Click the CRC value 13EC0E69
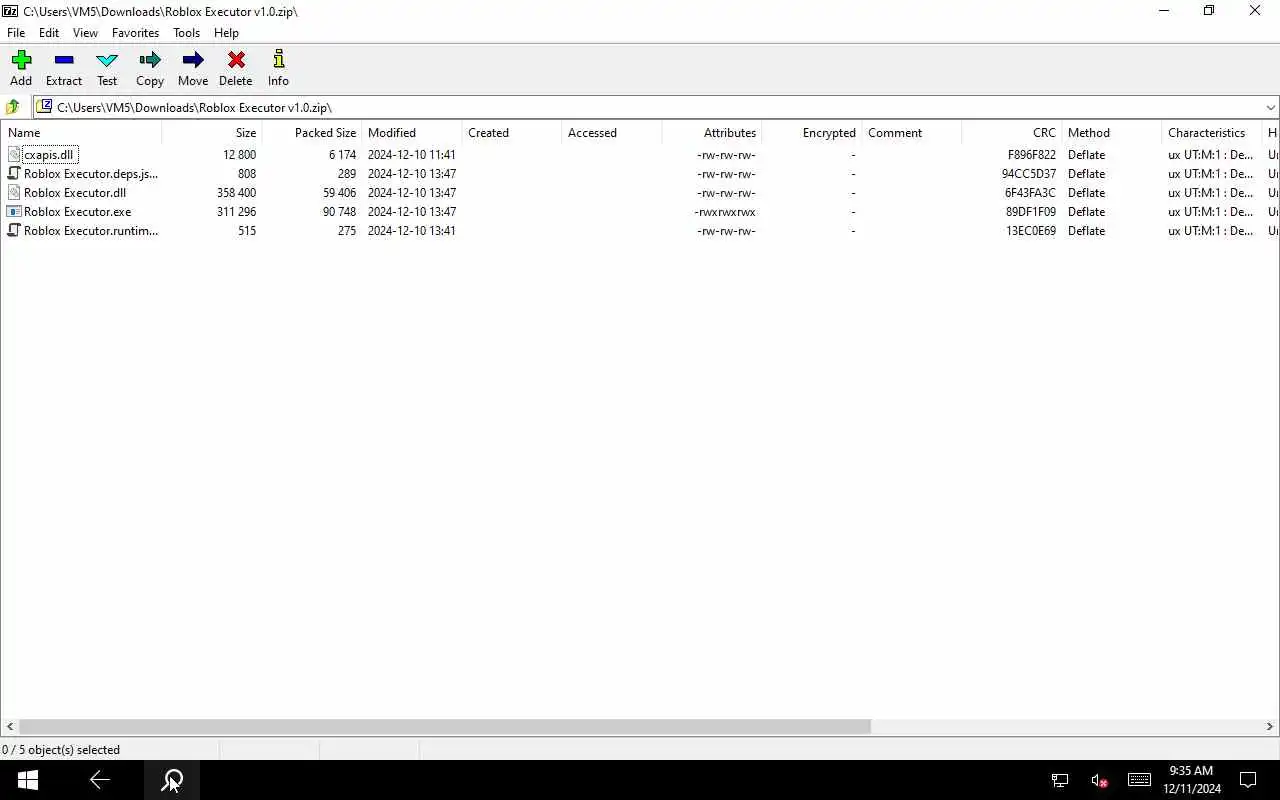1280x800 pixels. pos(1031,231)
